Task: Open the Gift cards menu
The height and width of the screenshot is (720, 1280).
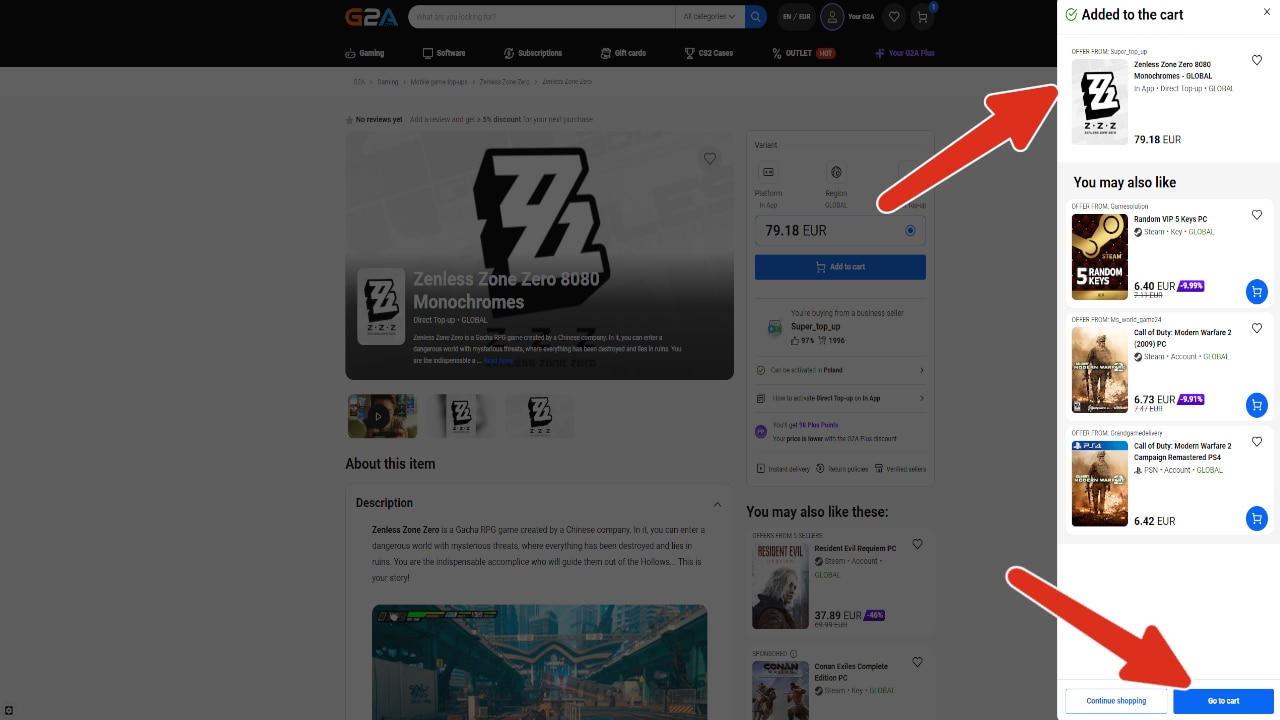Action: 623,53
